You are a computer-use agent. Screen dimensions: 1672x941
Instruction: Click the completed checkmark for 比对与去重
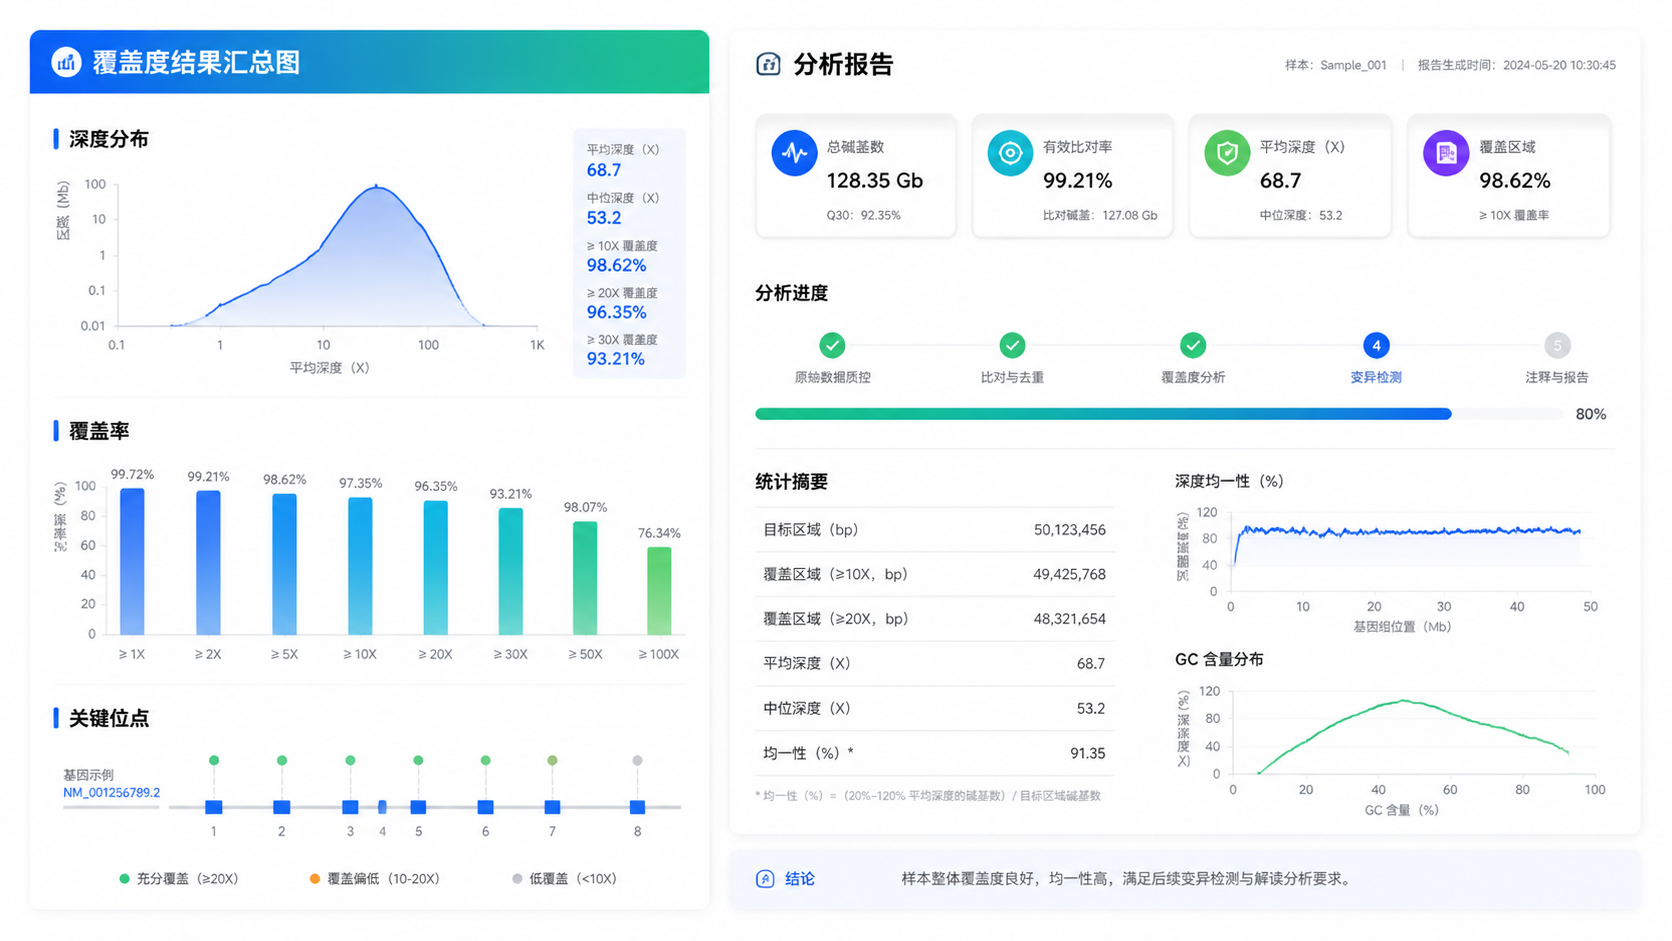[x=1012, y=345]
